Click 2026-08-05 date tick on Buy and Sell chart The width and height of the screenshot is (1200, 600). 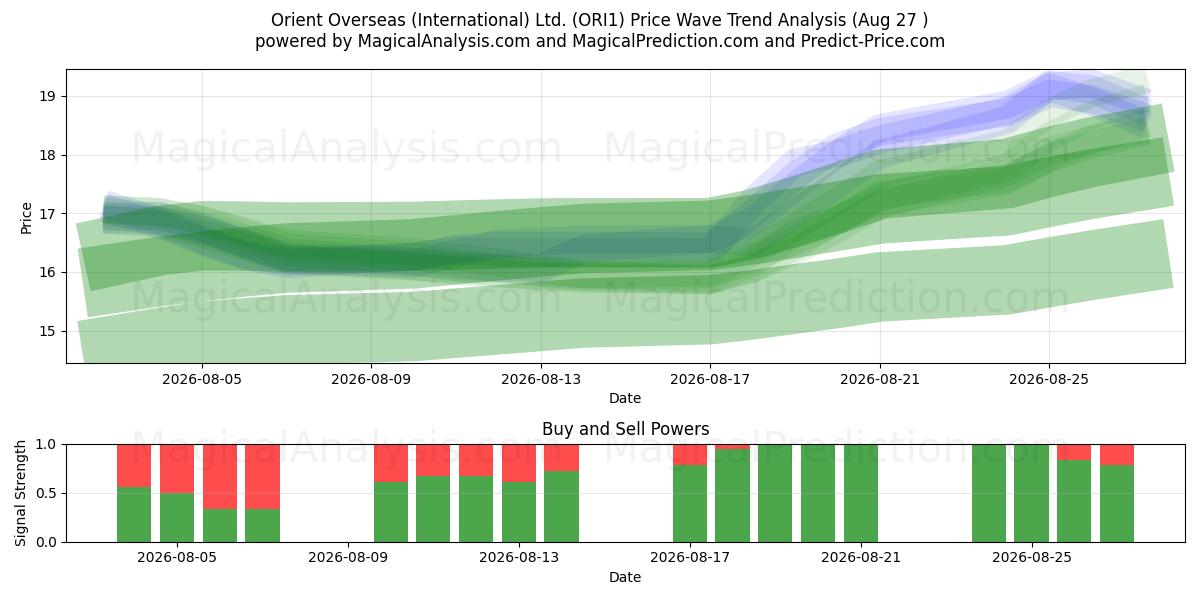click(177, 558)
